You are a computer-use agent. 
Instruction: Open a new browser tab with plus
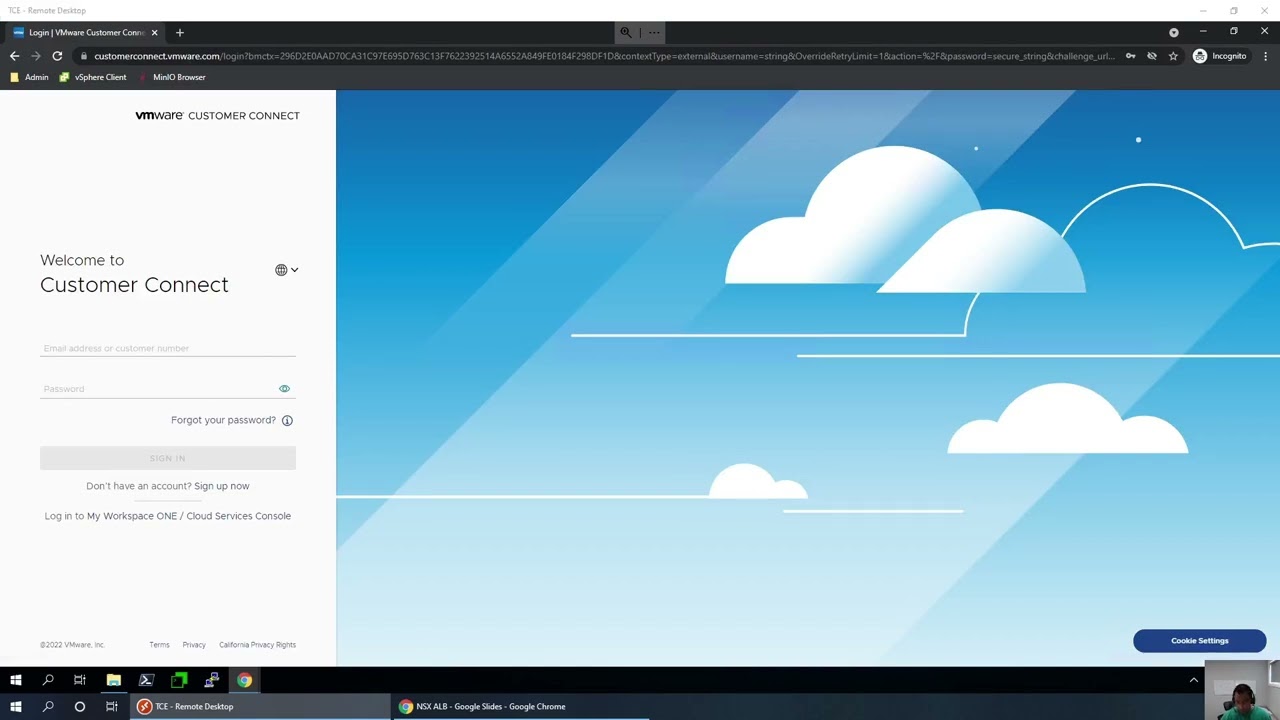180,32
